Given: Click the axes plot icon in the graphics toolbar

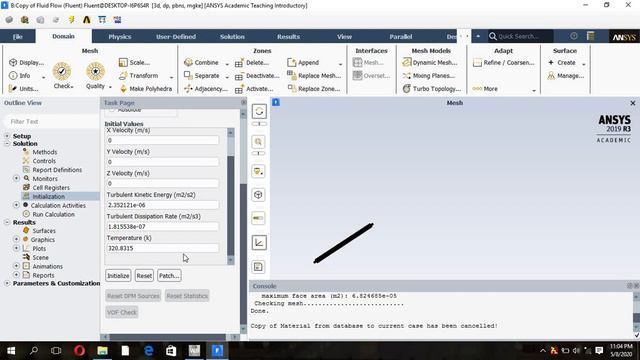Looking at the screenshot, I should click(259, 242).
